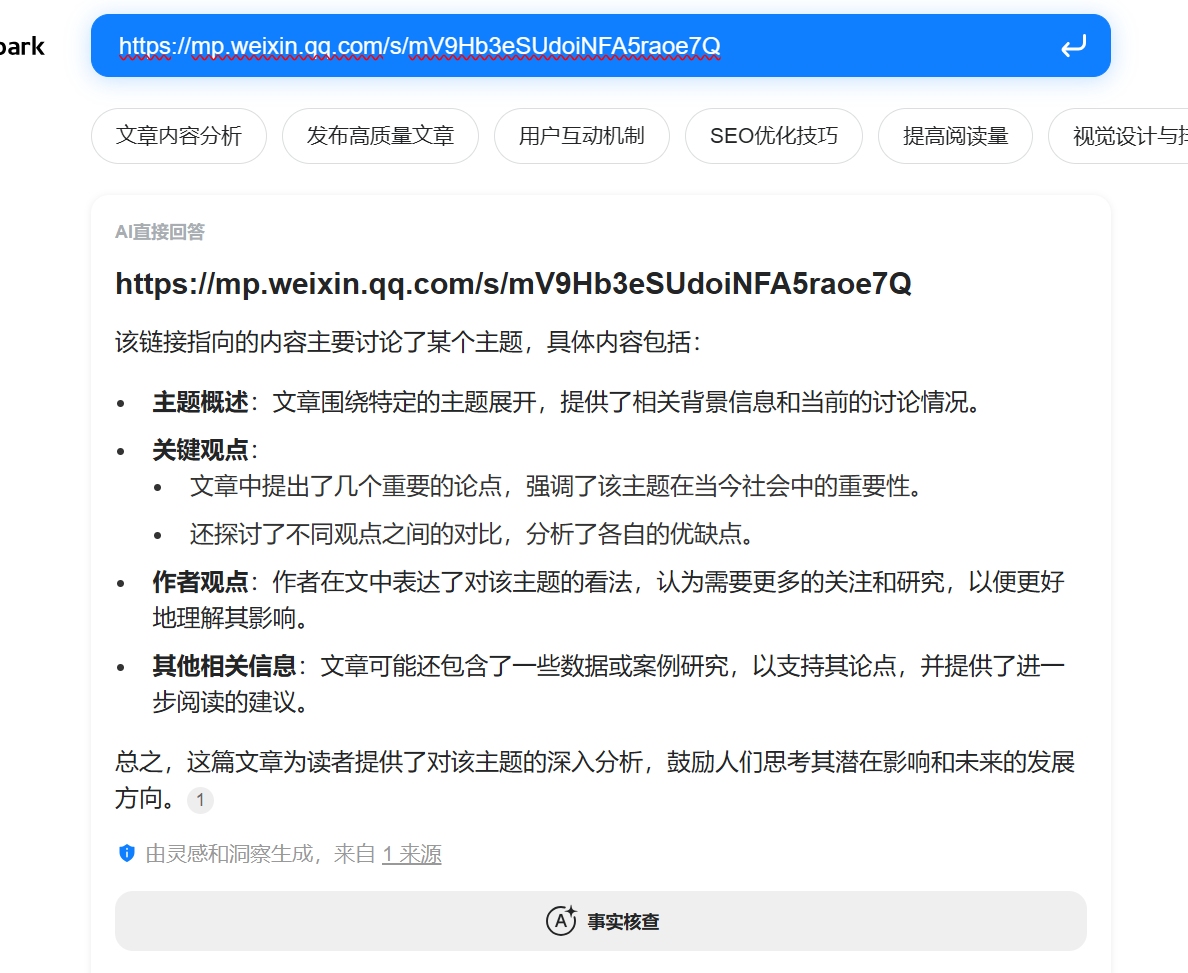Select the 文章内容分析 suggestion chip

179,136
